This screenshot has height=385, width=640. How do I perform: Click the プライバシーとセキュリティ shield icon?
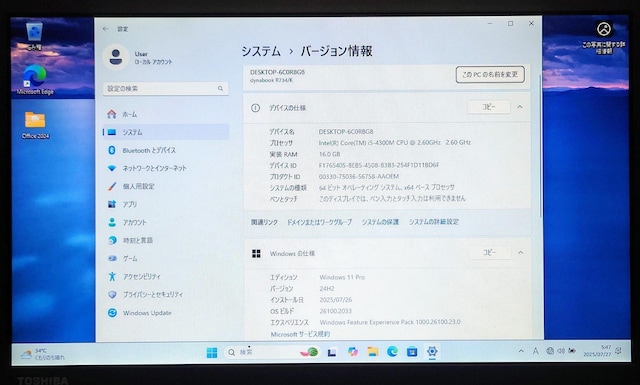pyautogui.click(x=112, y=295)
